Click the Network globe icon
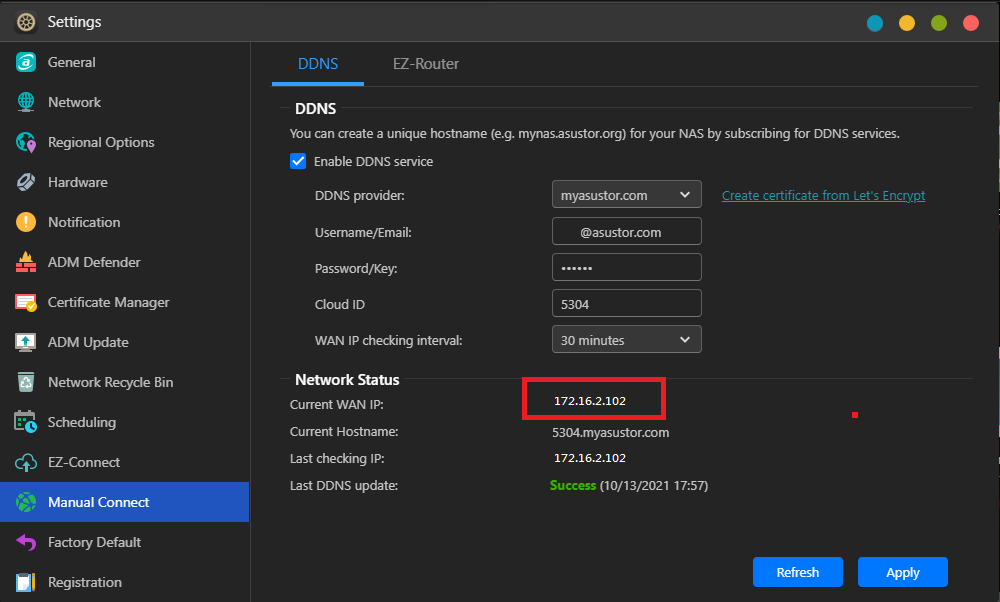 click(x=26, y=102)
